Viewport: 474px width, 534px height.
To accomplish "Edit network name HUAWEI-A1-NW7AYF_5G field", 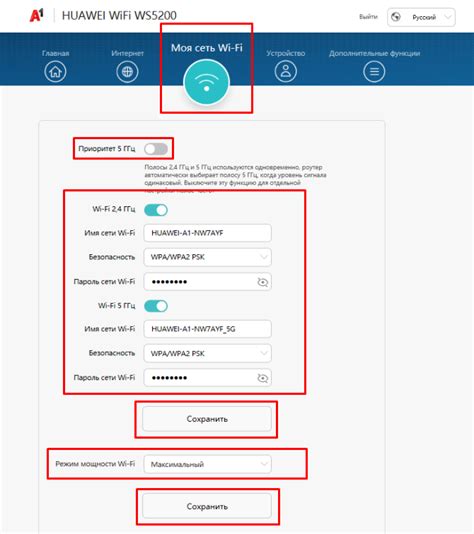I will 207,329.
